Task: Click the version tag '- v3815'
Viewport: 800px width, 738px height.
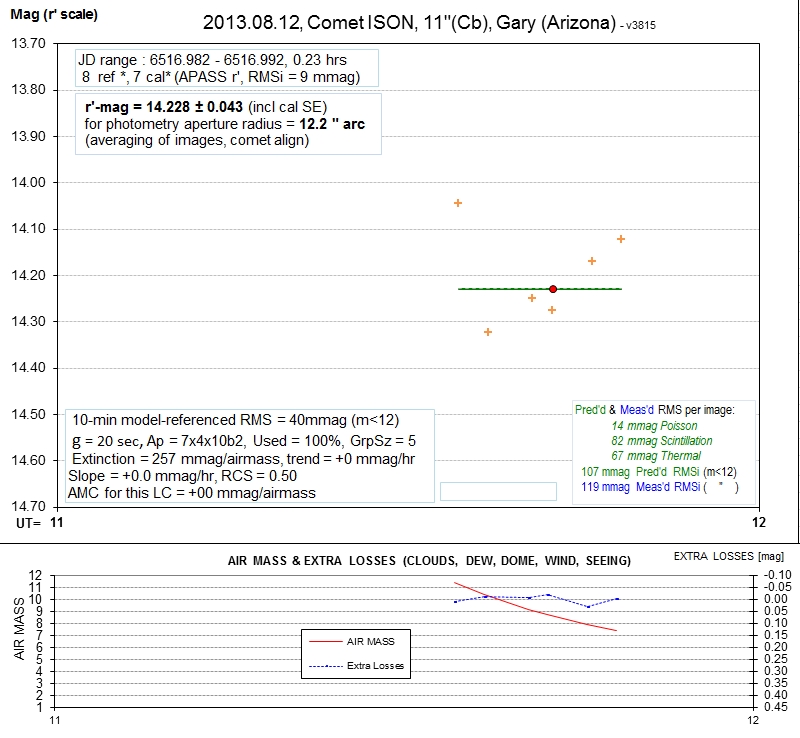Action: pyautogui.click(x=638, y=25)
